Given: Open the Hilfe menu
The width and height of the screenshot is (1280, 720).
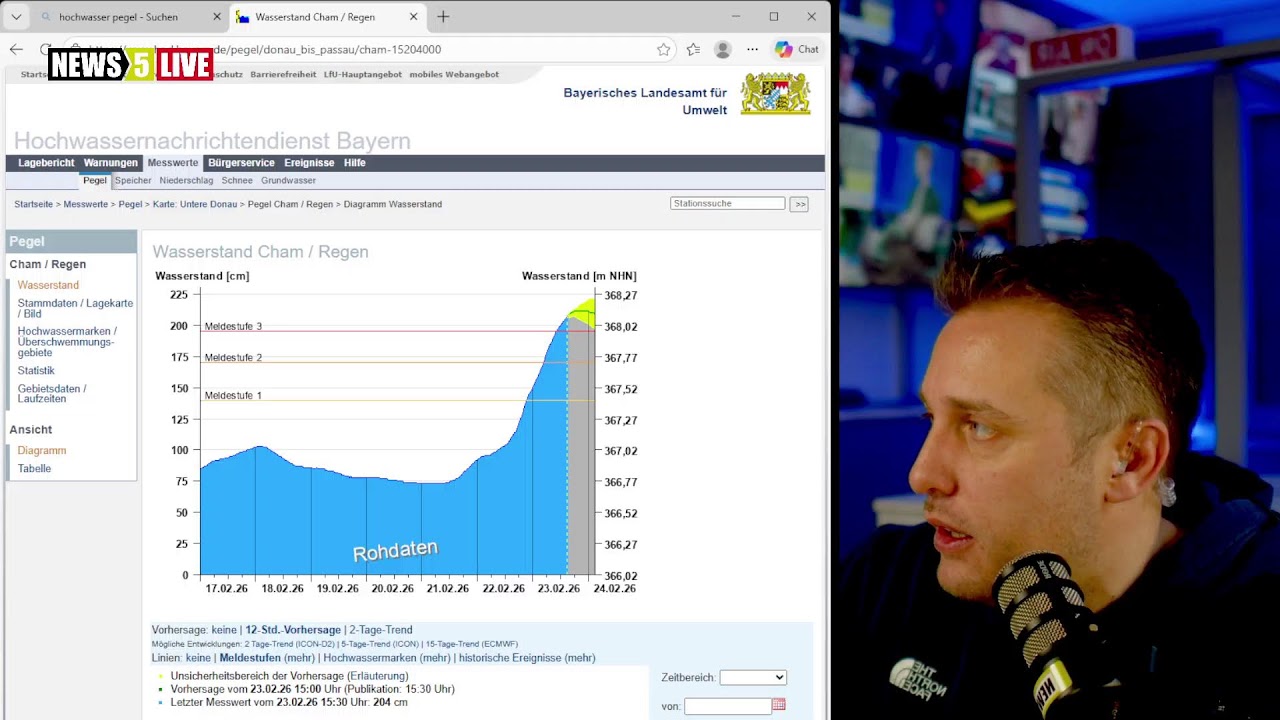Looking at the screenshot, I should coord(355,163).
